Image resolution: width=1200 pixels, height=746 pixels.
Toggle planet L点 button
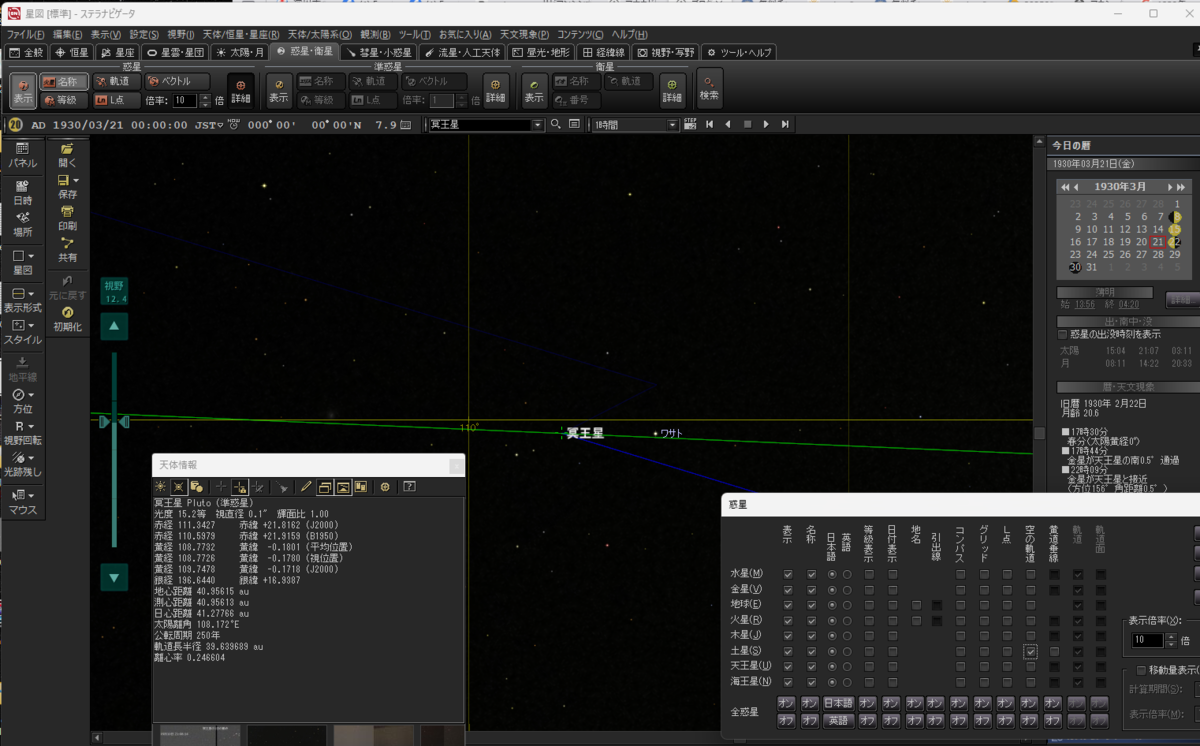point(116,100)
